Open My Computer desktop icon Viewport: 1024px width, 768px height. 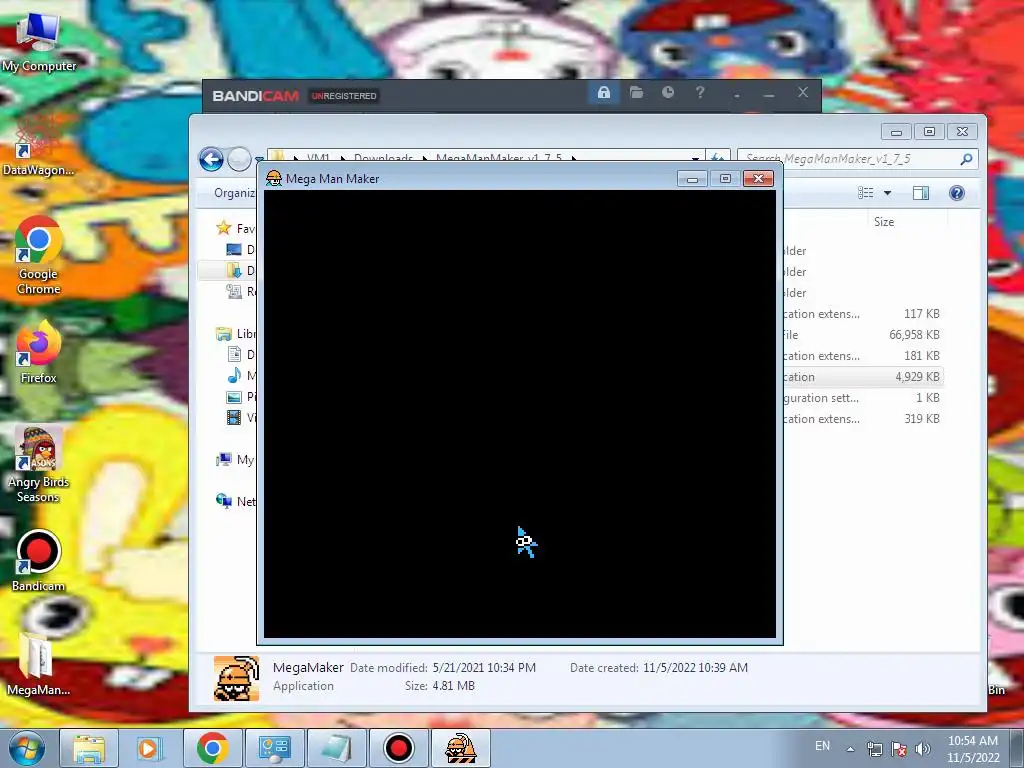[39, 40]
